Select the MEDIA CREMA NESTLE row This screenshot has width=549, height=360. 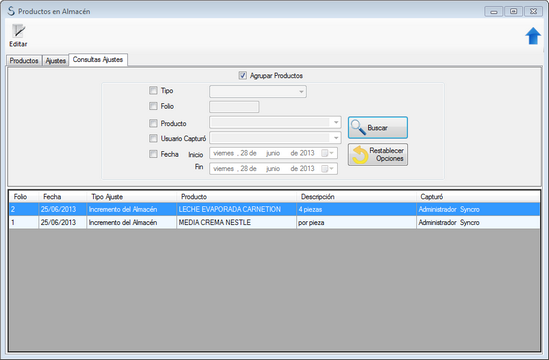pos(274,222)
